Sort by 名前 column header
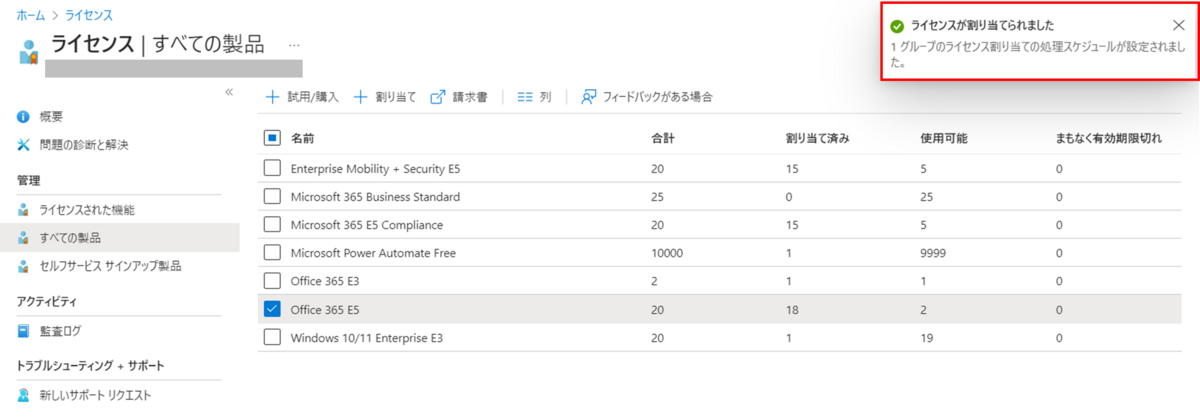This screenshot has height=419, width=1200. click(x=302, y=138)
